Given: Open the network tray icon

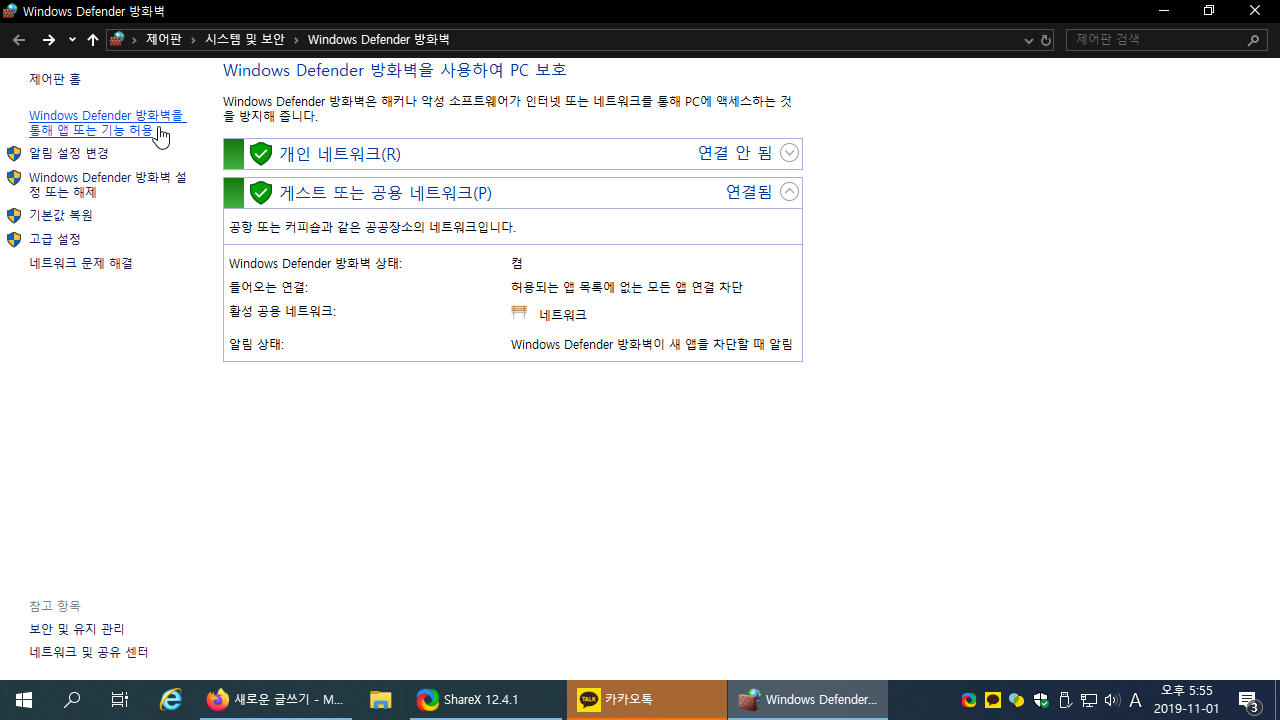Looking at the screenshot, I should pyautogui.click(x=1089, y=700).
